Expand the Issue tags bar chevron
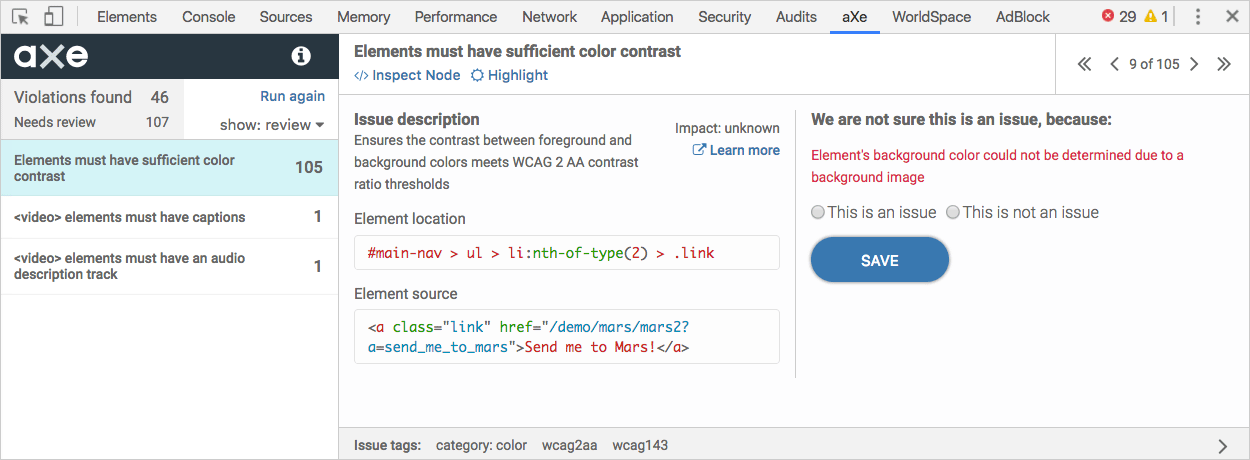Image resolution: width=1250 pixels, height=460 pixels. [1223, 446]
